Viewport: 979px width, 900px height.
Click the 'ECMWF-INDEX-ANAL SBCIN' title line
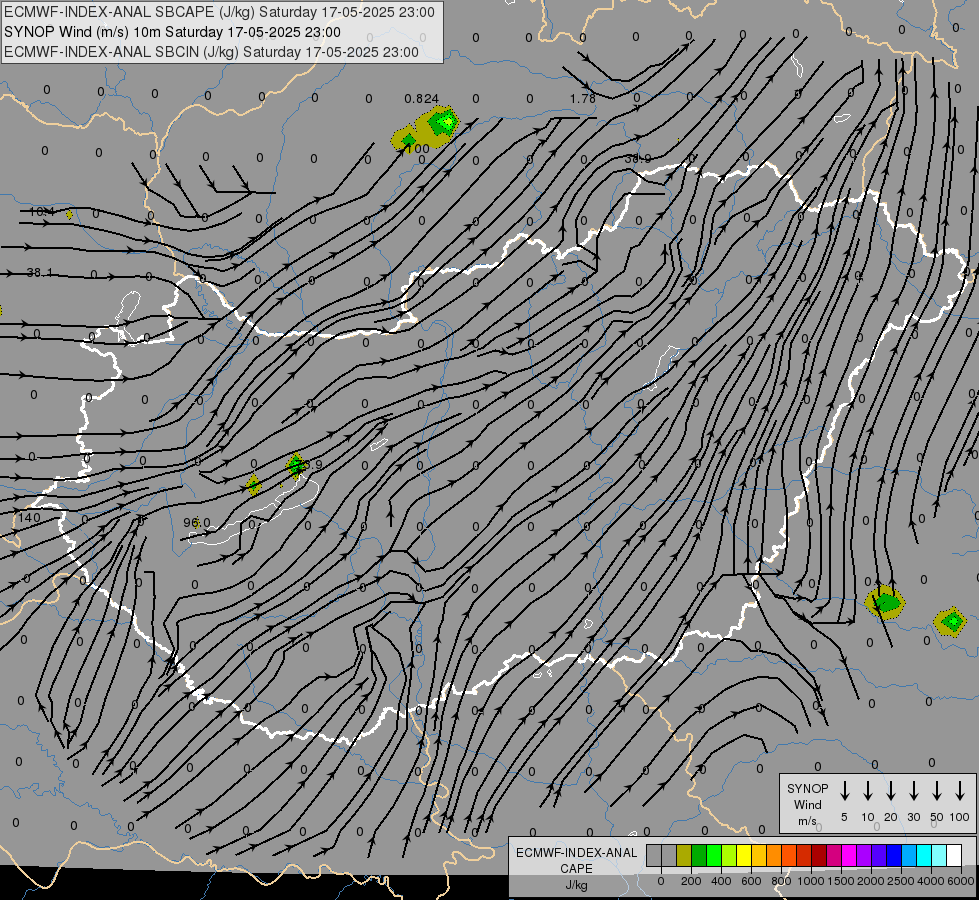coord(211,52)
